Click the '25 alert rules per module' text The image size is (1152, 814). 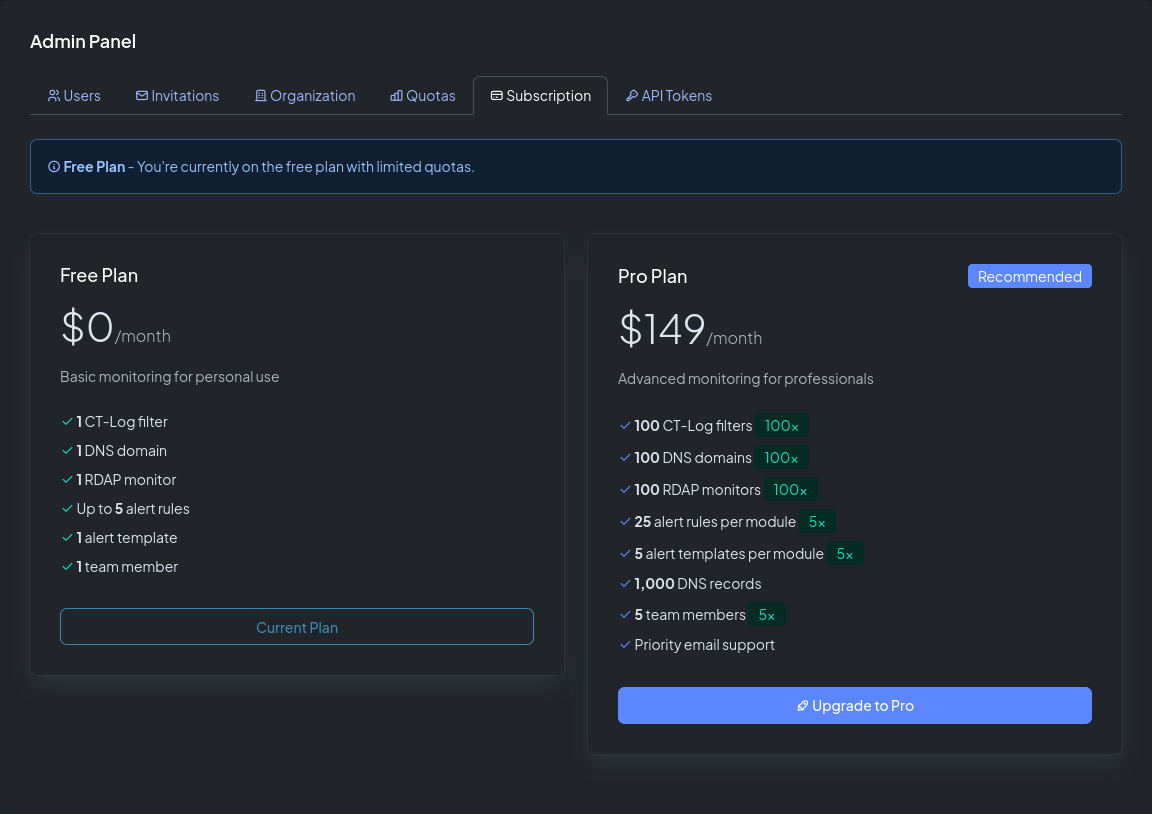pyautogui.click(x=715, y=522)
